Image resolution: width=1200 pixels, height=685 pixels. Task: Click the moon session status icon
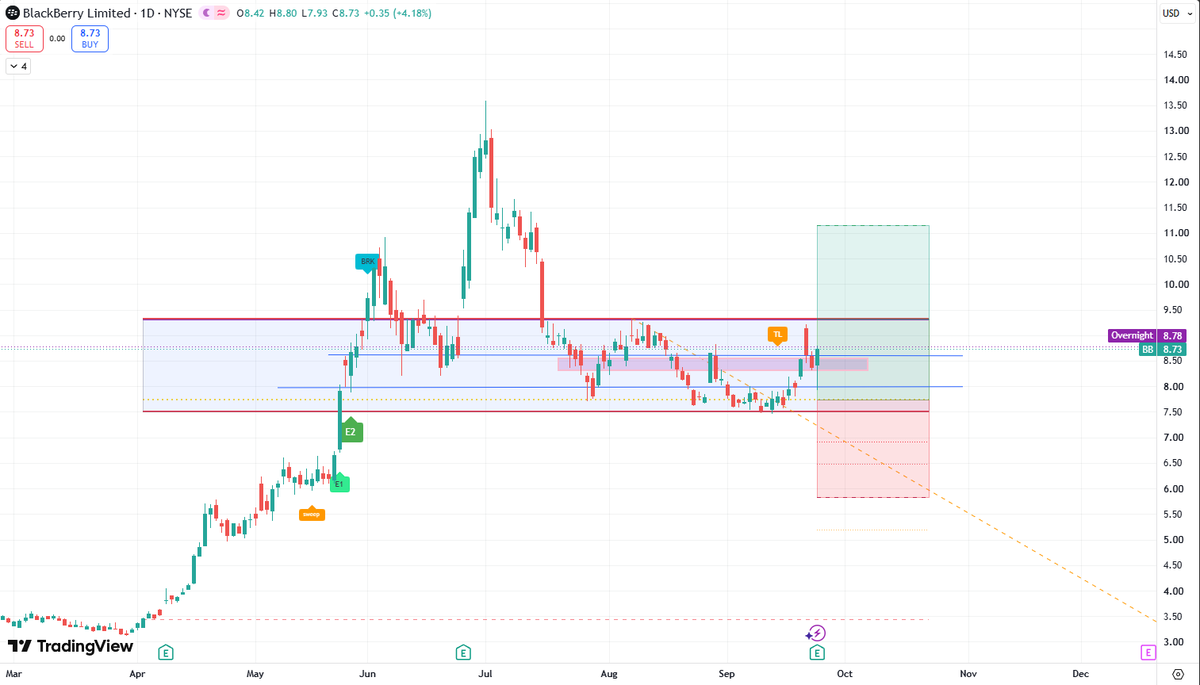(207, 13)
